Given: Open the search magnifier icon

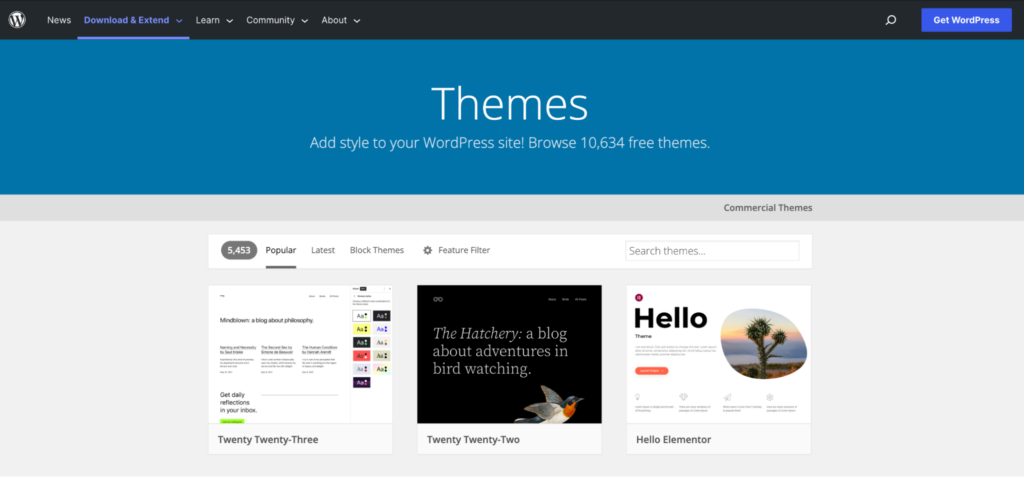Looking at the screenshot, I should tap(890, 20).
